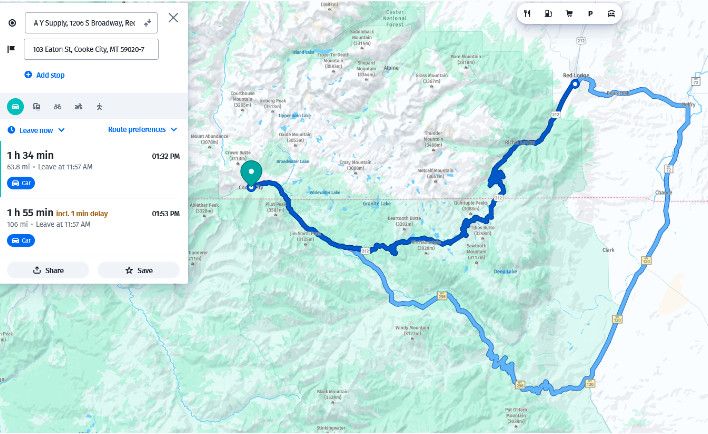Click the Granite Lake map label
Screen dimensions: 708x434
click(377, 204)
